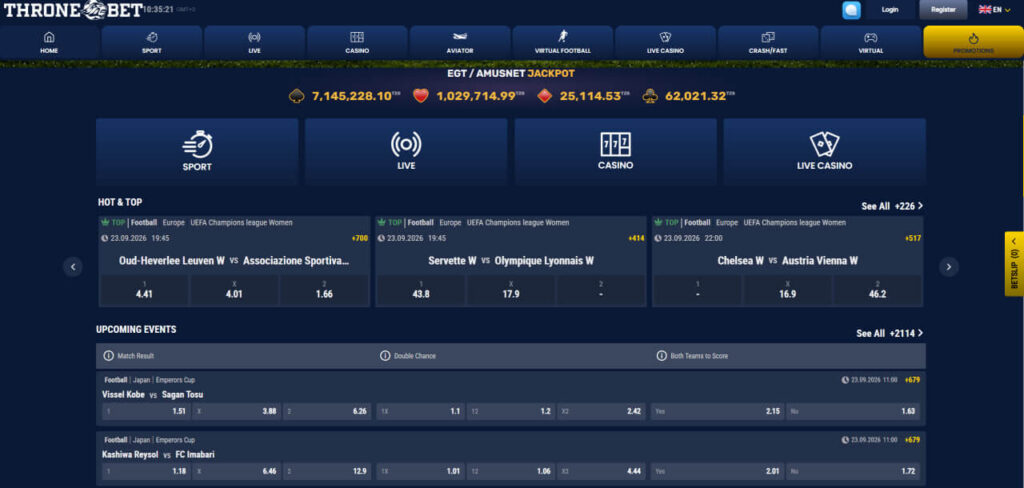The width and height of the screenshot is (1024, 488).
Task: Click the Login link
Action: [889, 10]
